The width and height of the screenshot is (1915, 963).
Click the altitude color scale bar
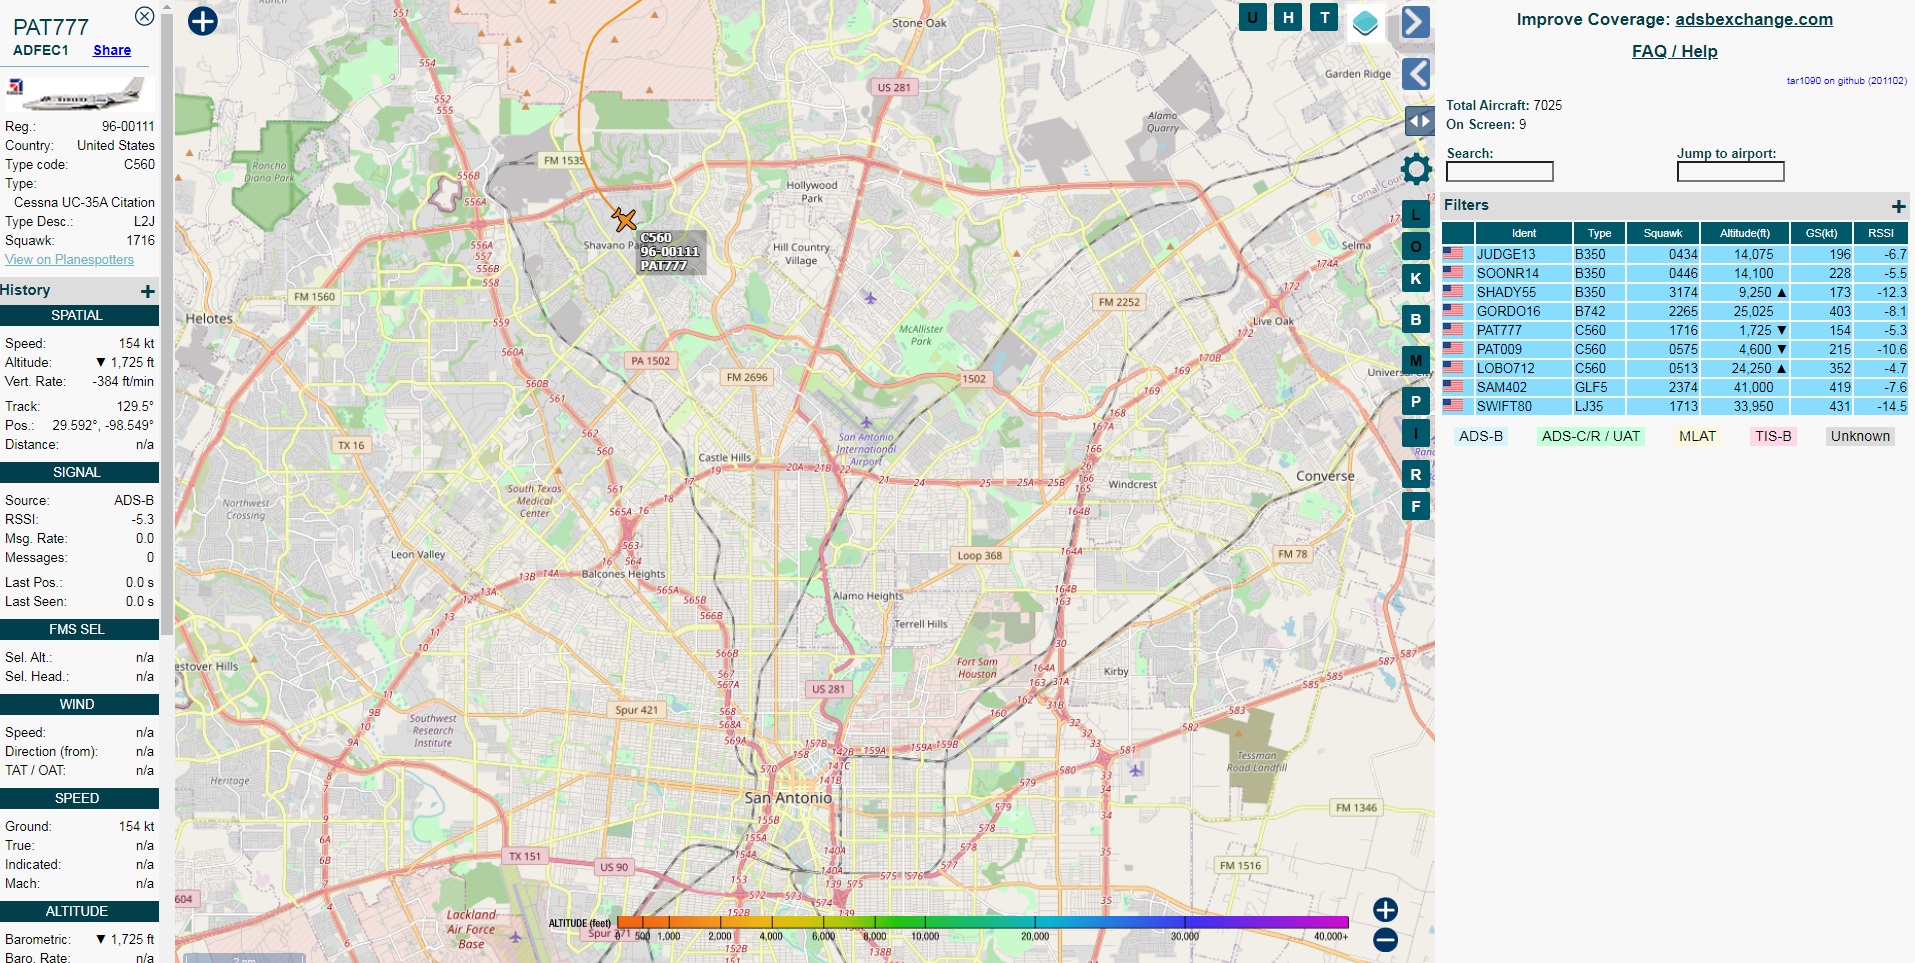(x=983, y=922)
